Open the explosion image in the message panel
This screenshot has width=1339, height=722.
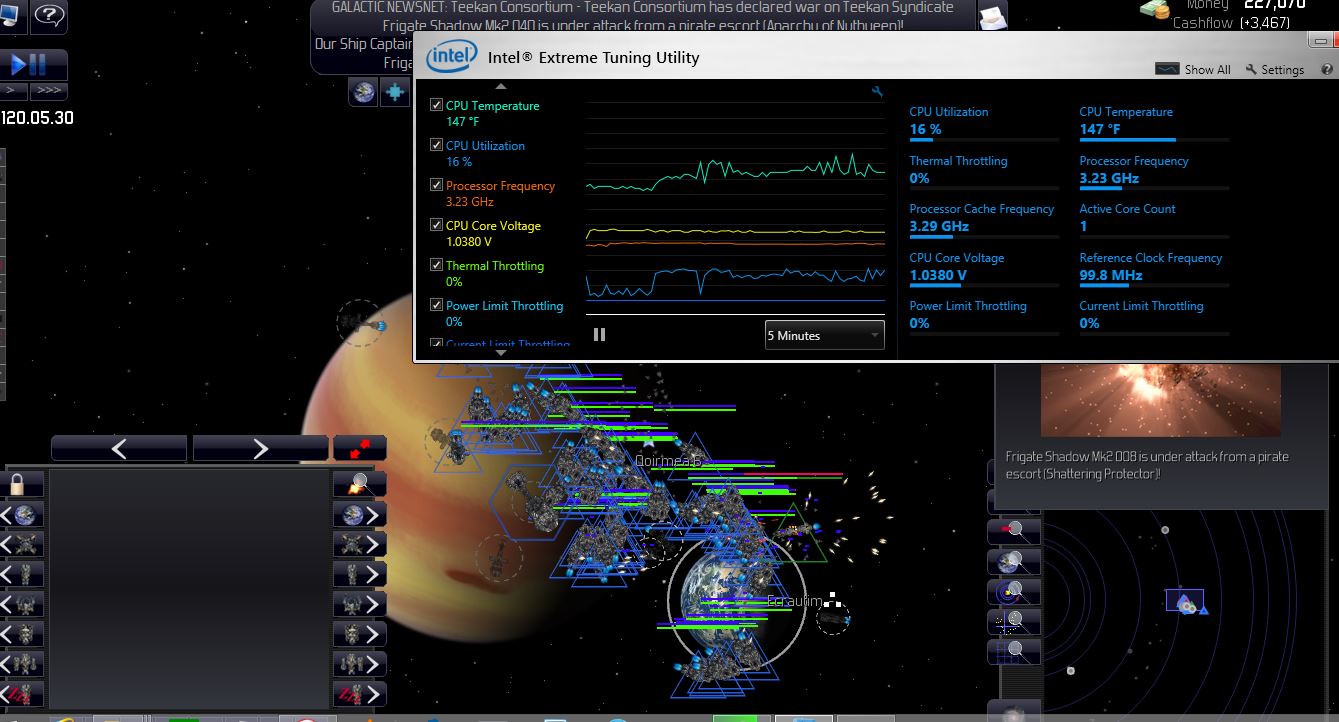click(1160, 400)
